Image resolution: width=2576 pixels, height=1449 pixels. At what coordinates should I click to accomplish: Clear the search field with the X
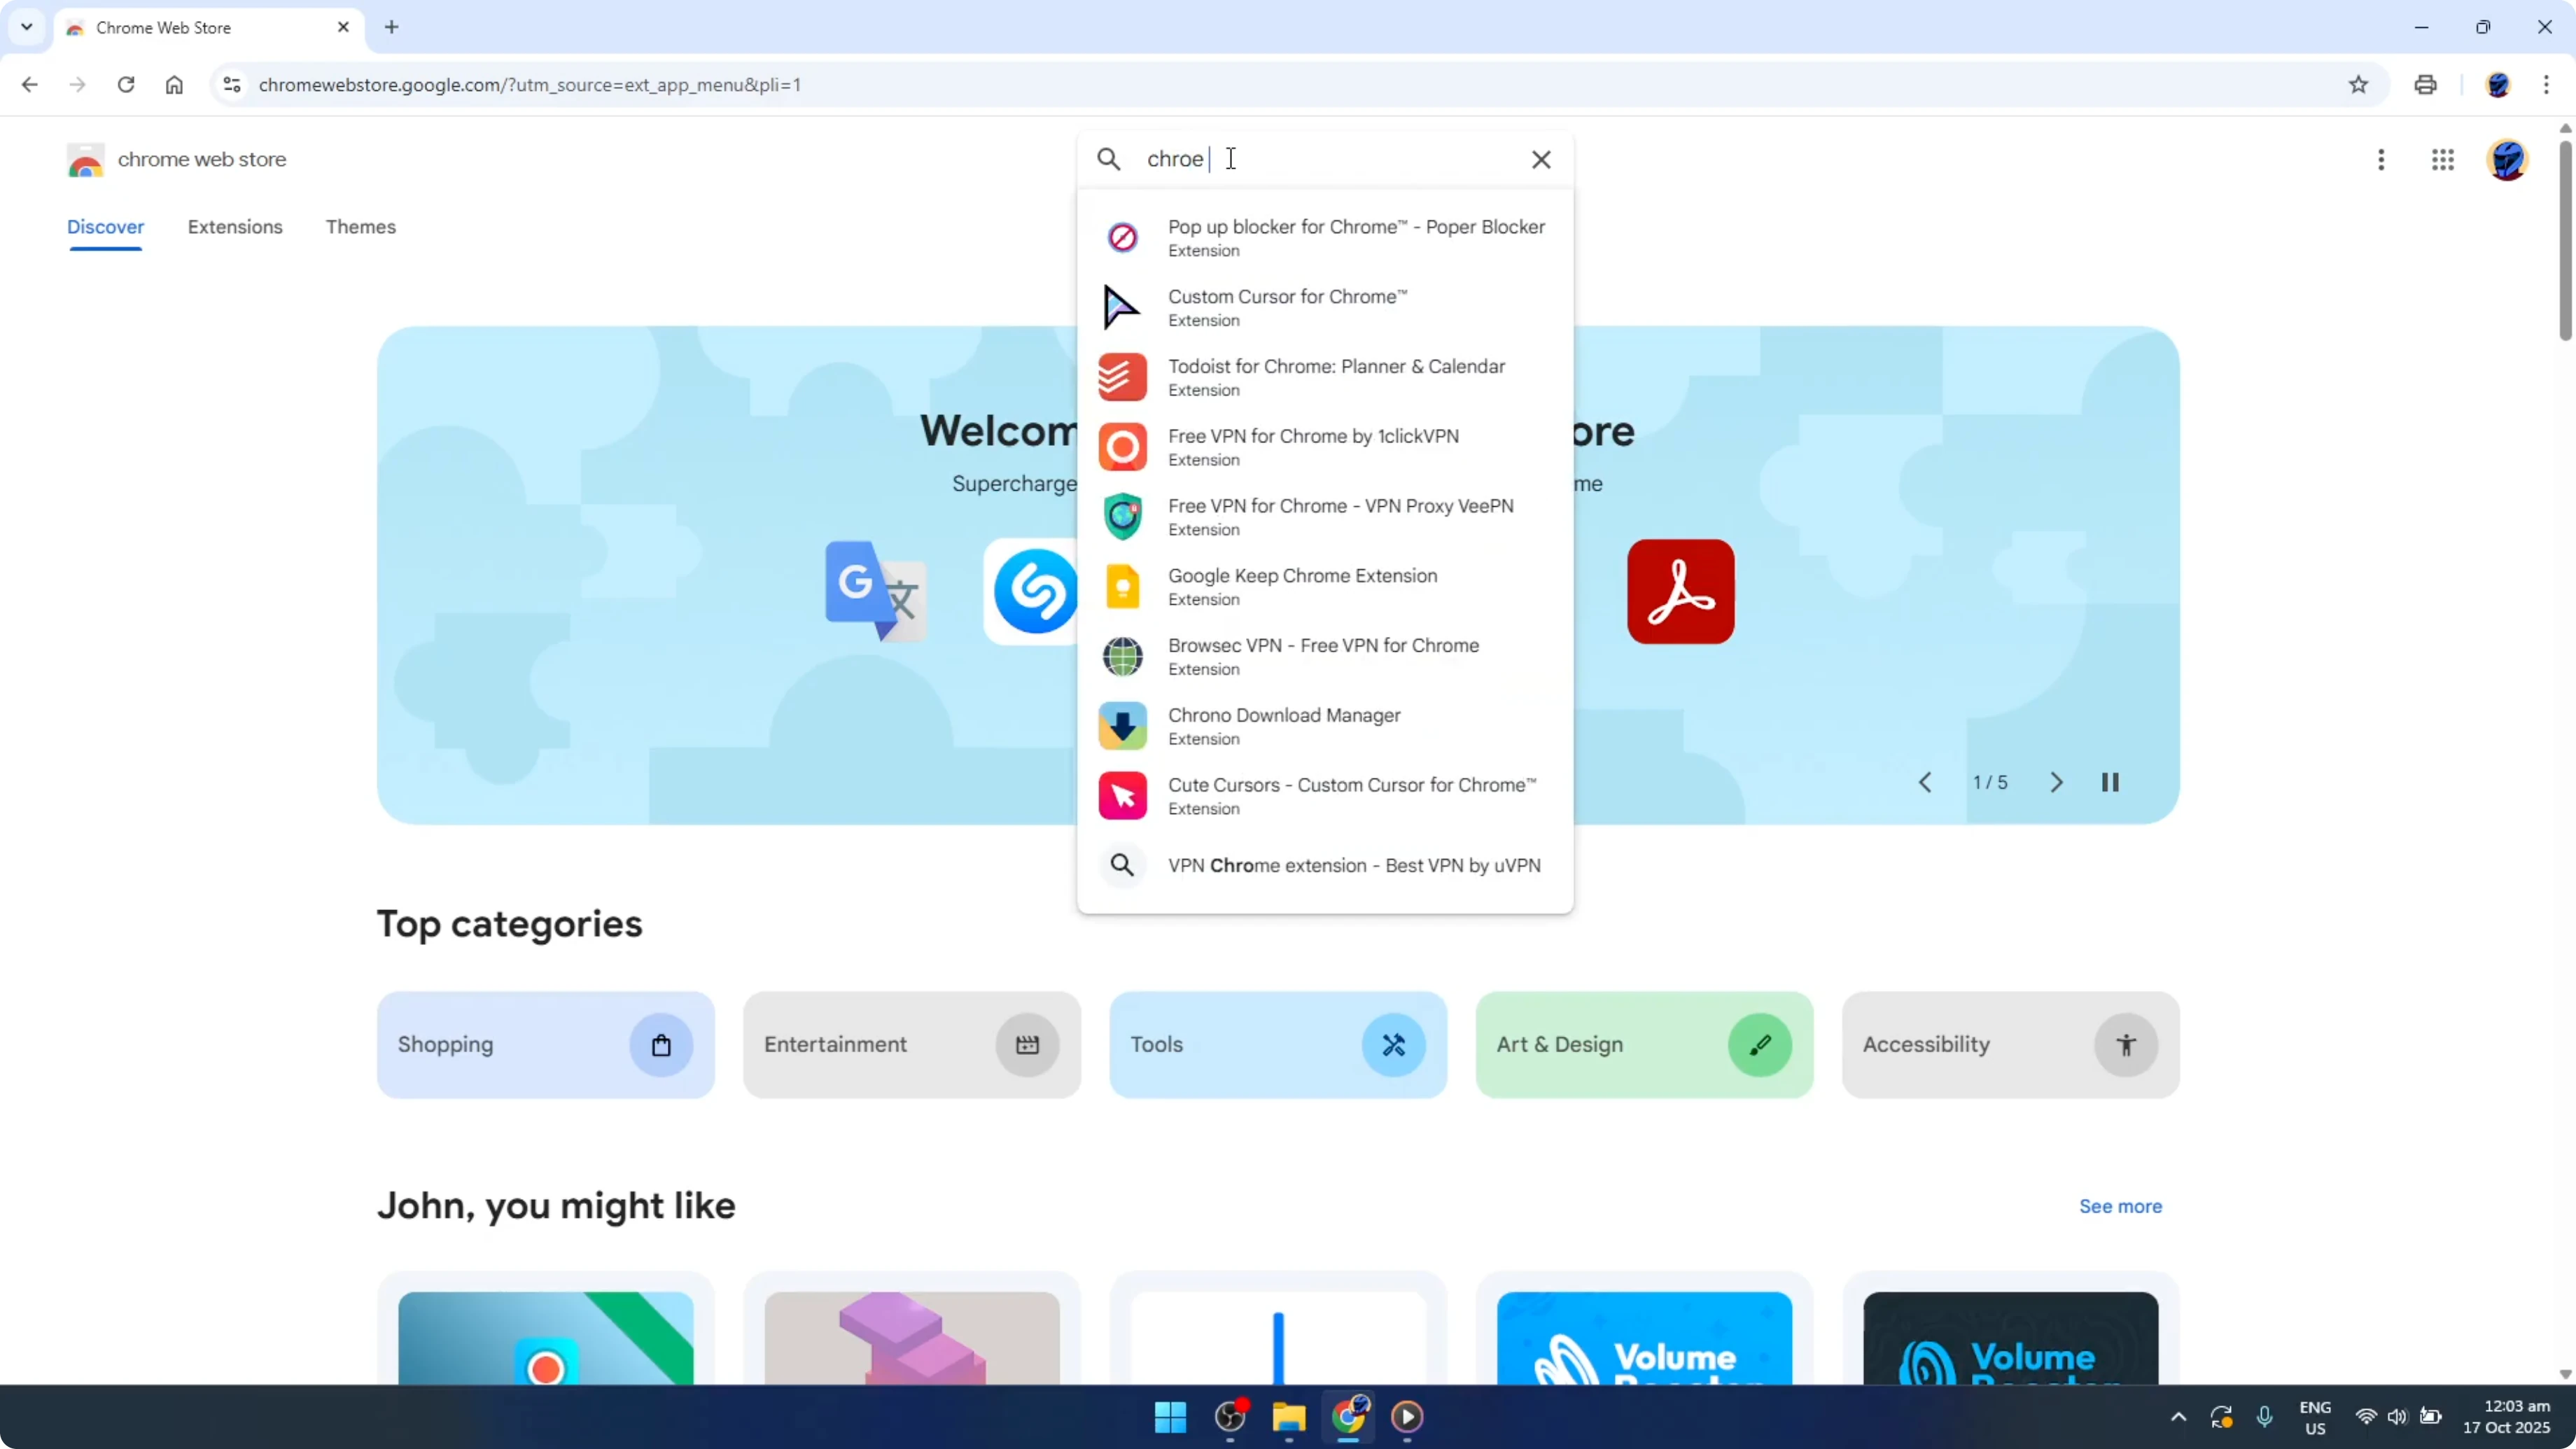coord(1541,159)
